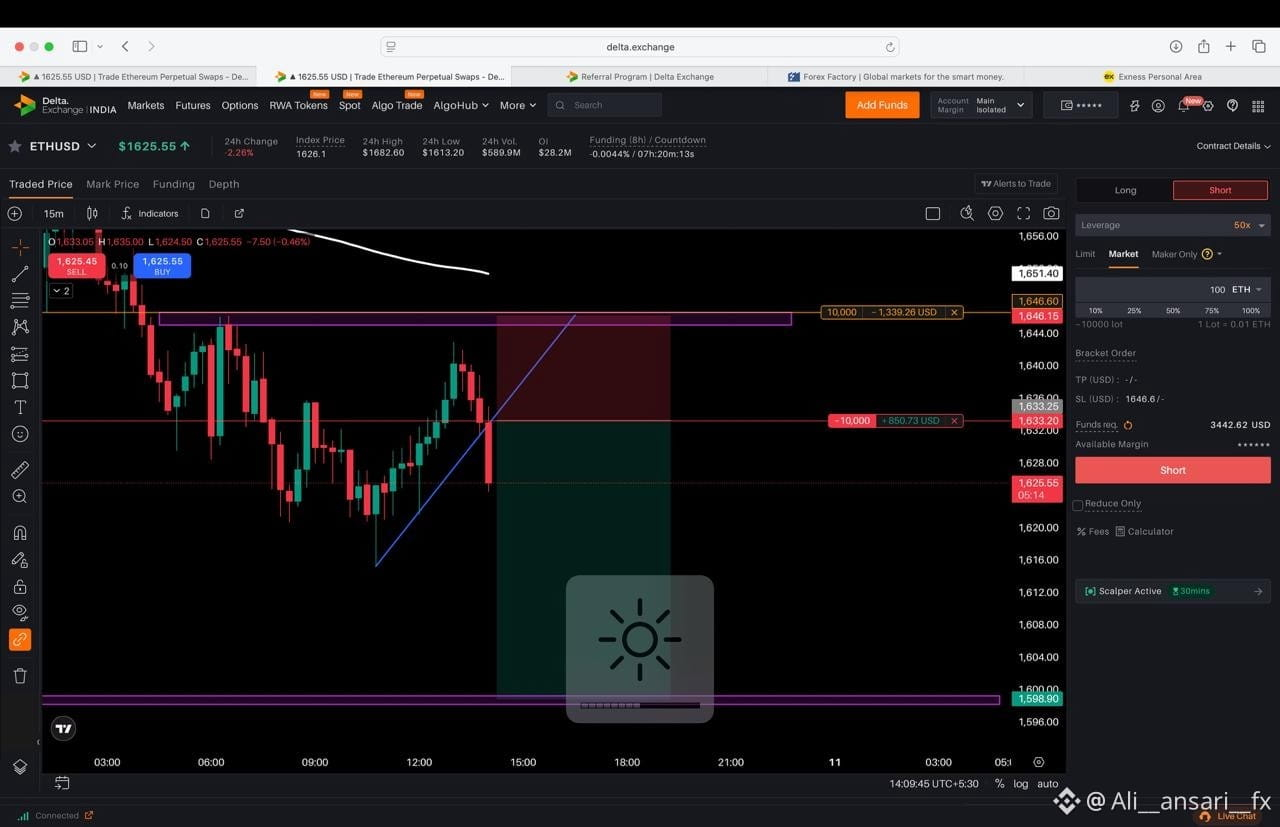Screen dimensions: 1280x827
Task: Activate the Zoom In magnifier tool
Action: tap(20, 496)
